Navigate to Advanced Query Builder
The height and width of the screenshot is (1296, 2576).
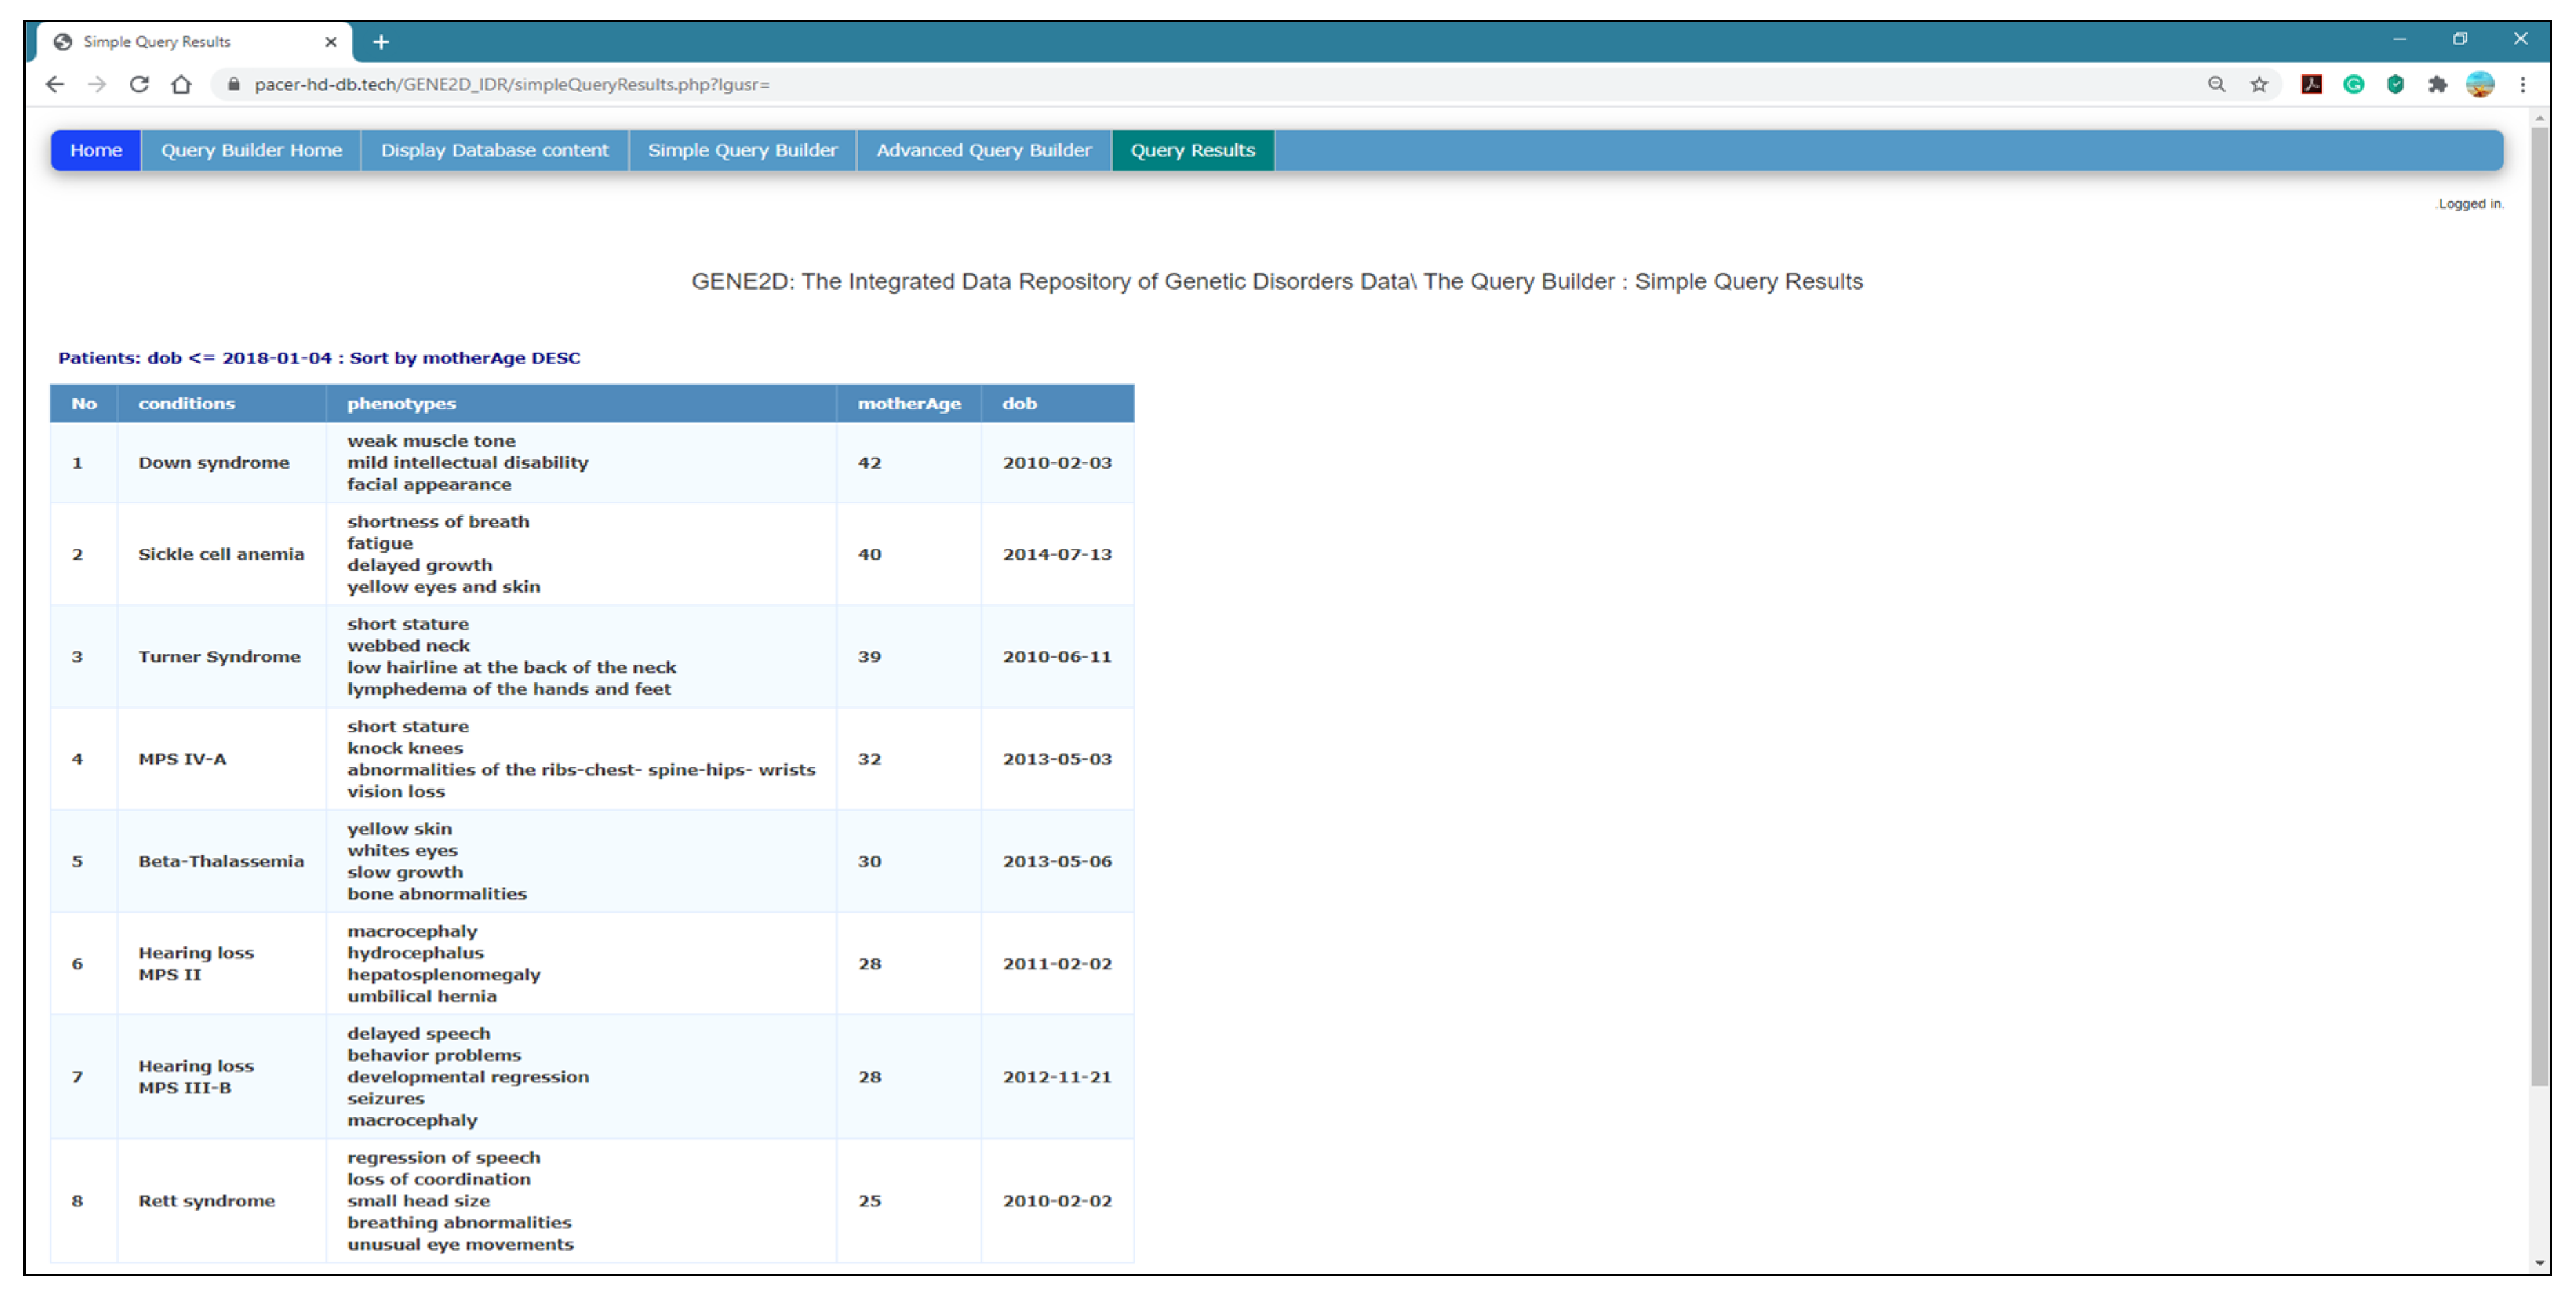click(983, 151)
